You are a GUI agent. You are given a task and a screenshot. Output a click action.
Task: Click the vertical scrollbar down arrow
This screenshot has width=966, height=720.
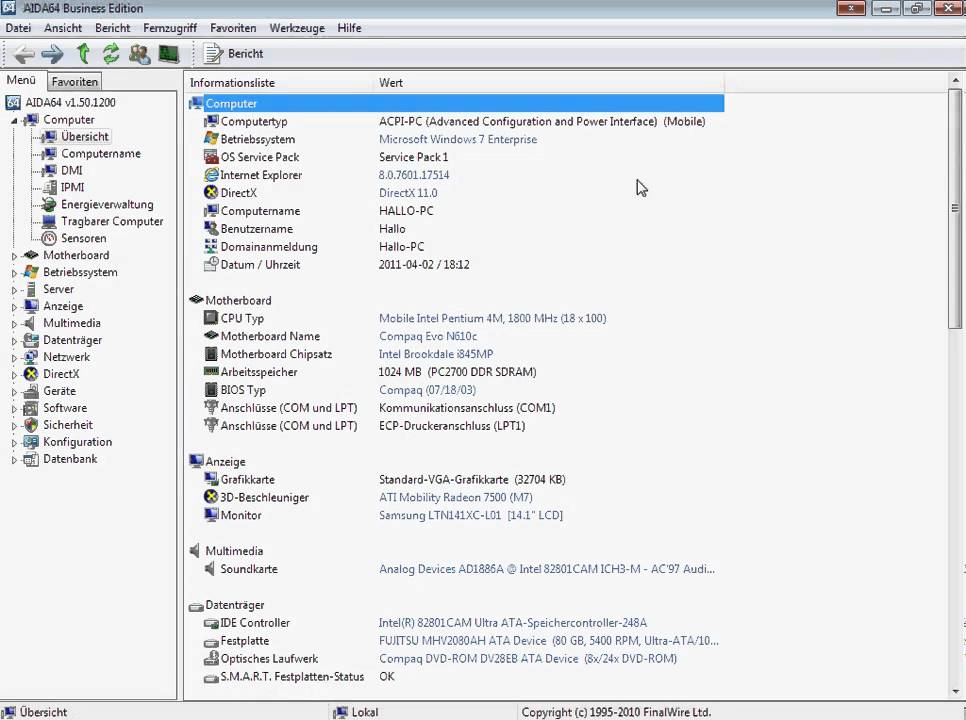(x=956, y=691)
